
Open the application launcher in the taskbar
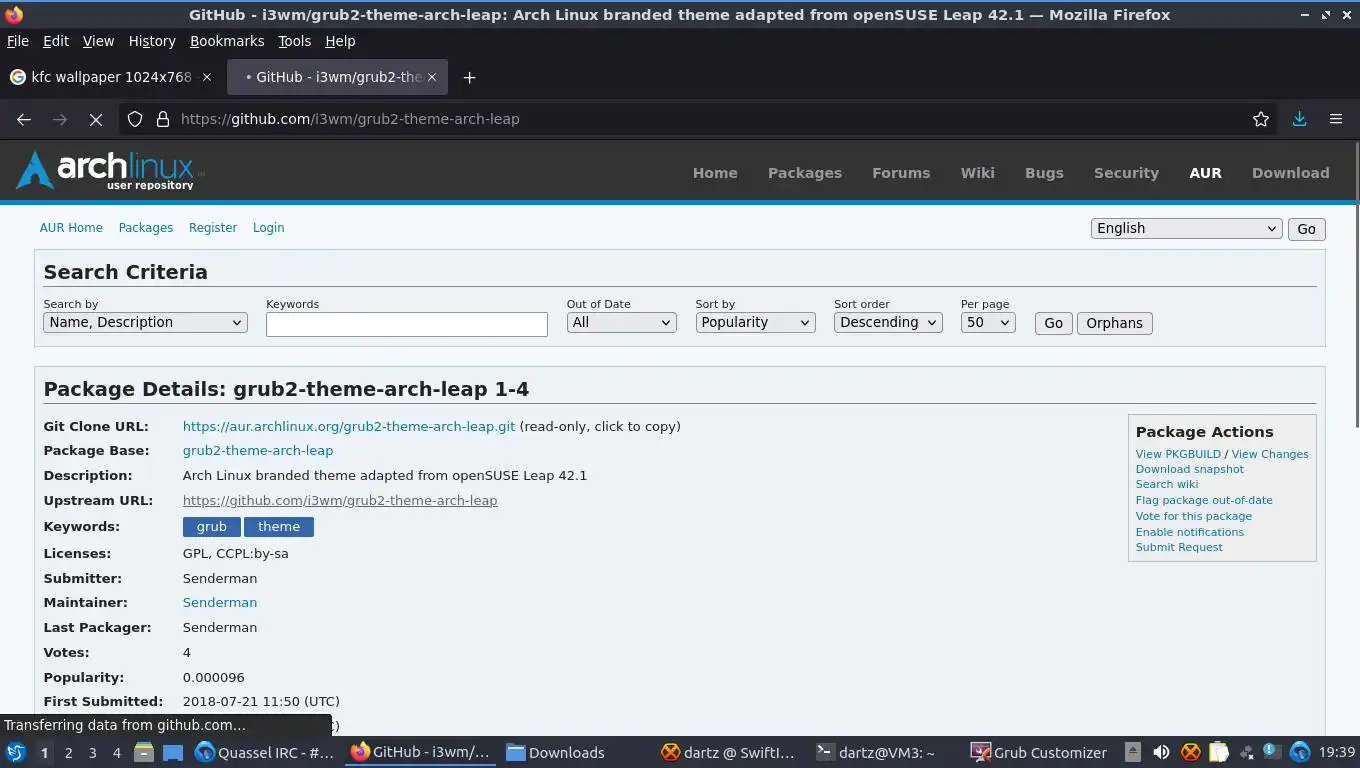pos(15,752)
